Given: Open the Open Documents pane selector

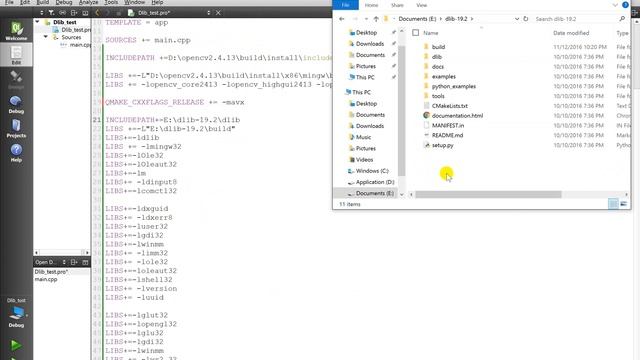Looking at the screenshot, I should pyautogui.click(x=64, y=262).
